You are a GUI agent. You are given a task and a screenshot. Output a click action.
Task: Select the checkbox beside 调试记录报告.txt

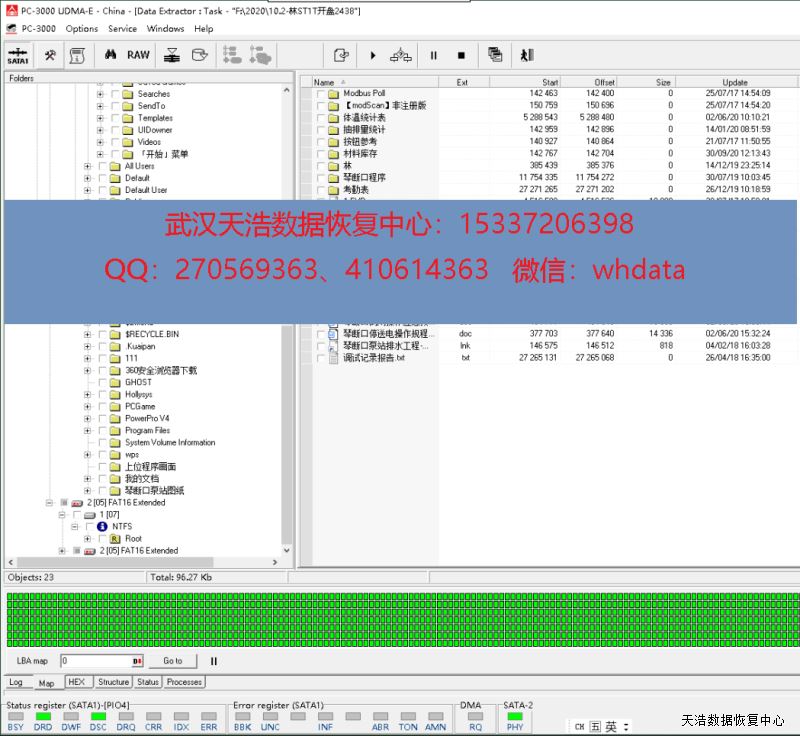(x=321, y=358)
